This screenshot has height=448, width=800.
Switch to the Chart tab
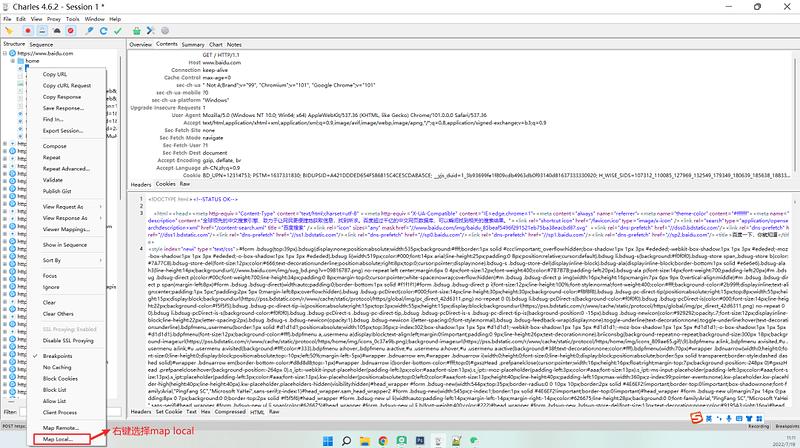tap(216, 44)
